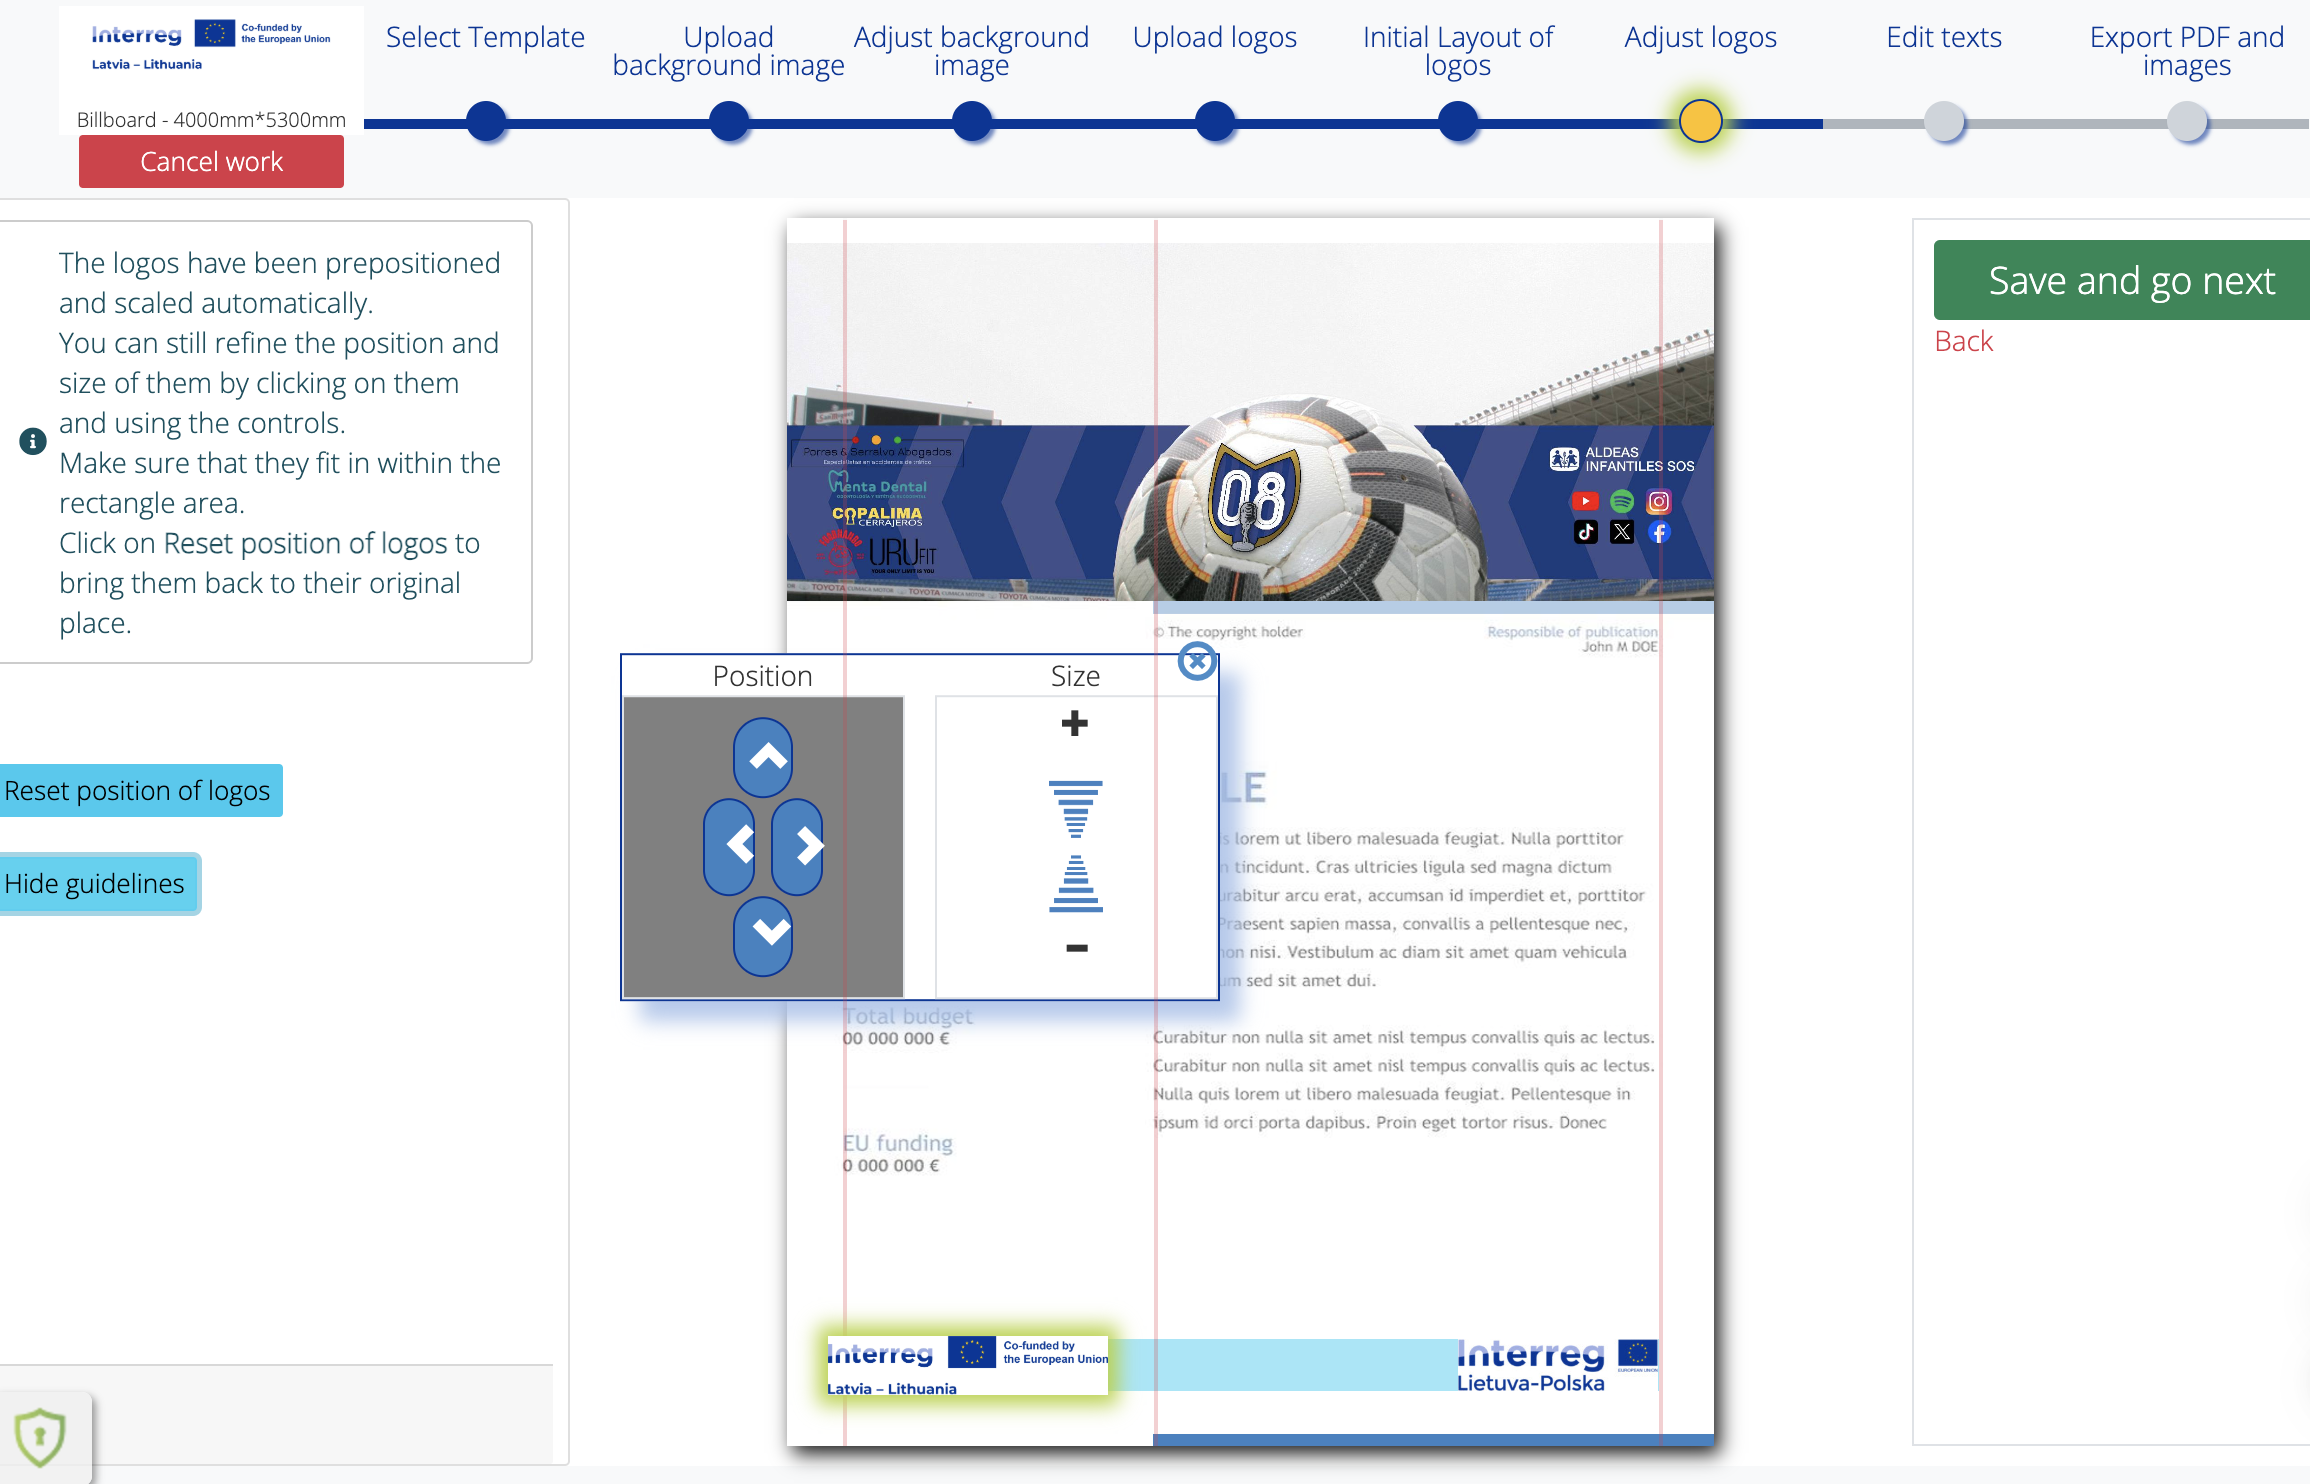Open the Edit texts step
This screenshot has width=2310, height=1484.
tap(1944, 37)
